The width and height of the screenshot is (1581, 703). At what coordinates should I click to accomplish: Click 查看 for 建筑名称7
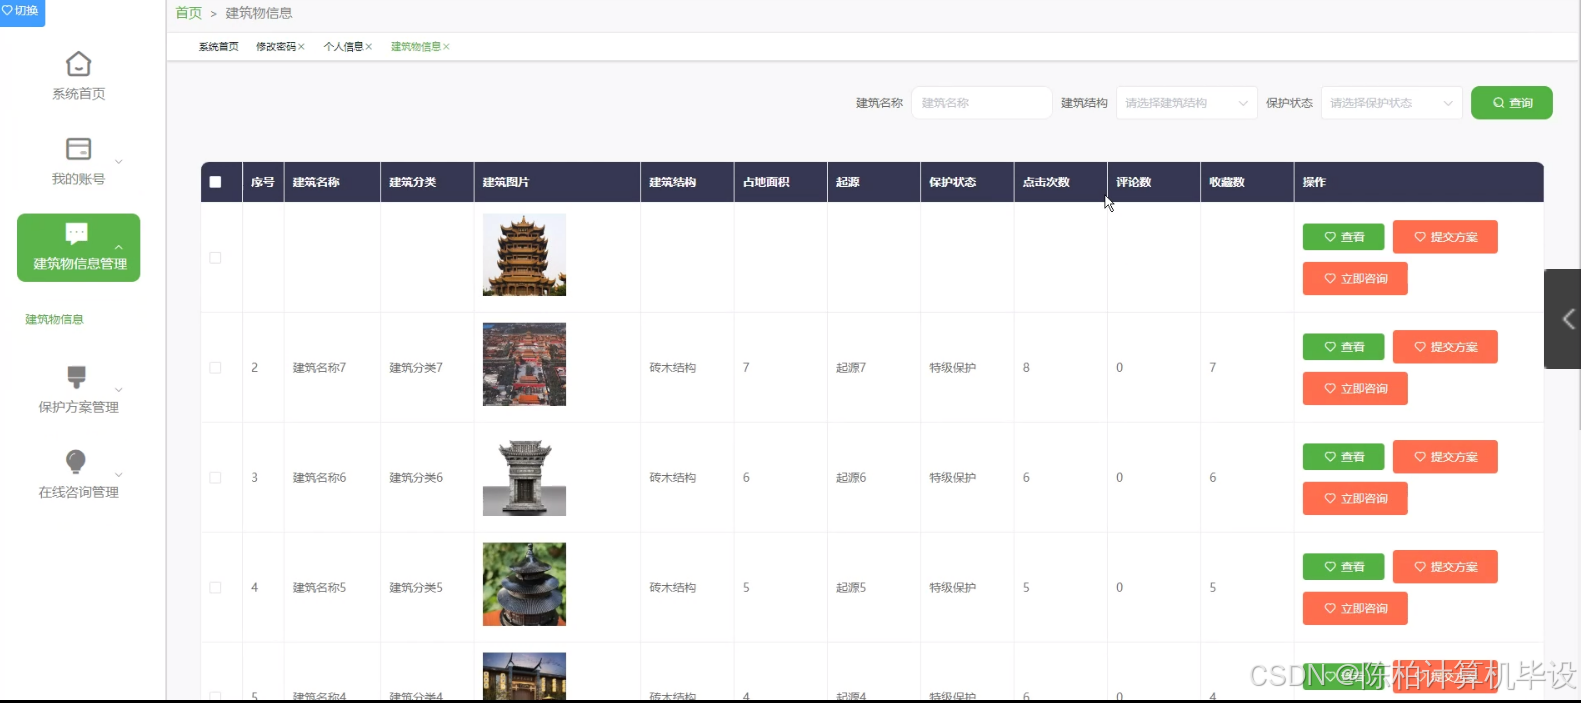tap(1343, 347)
